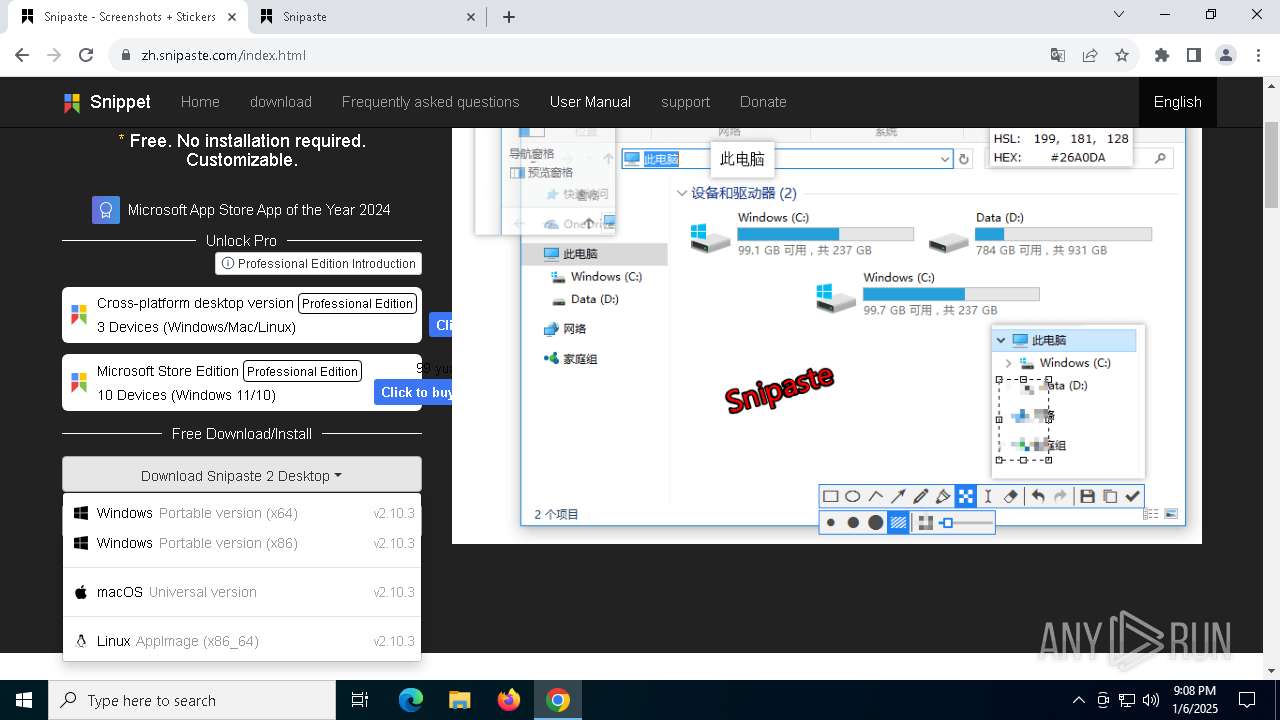This screenshot has height=720, width=1280.
Task: Open the Cross-platform desktop version card
Action: pos(242,315)
